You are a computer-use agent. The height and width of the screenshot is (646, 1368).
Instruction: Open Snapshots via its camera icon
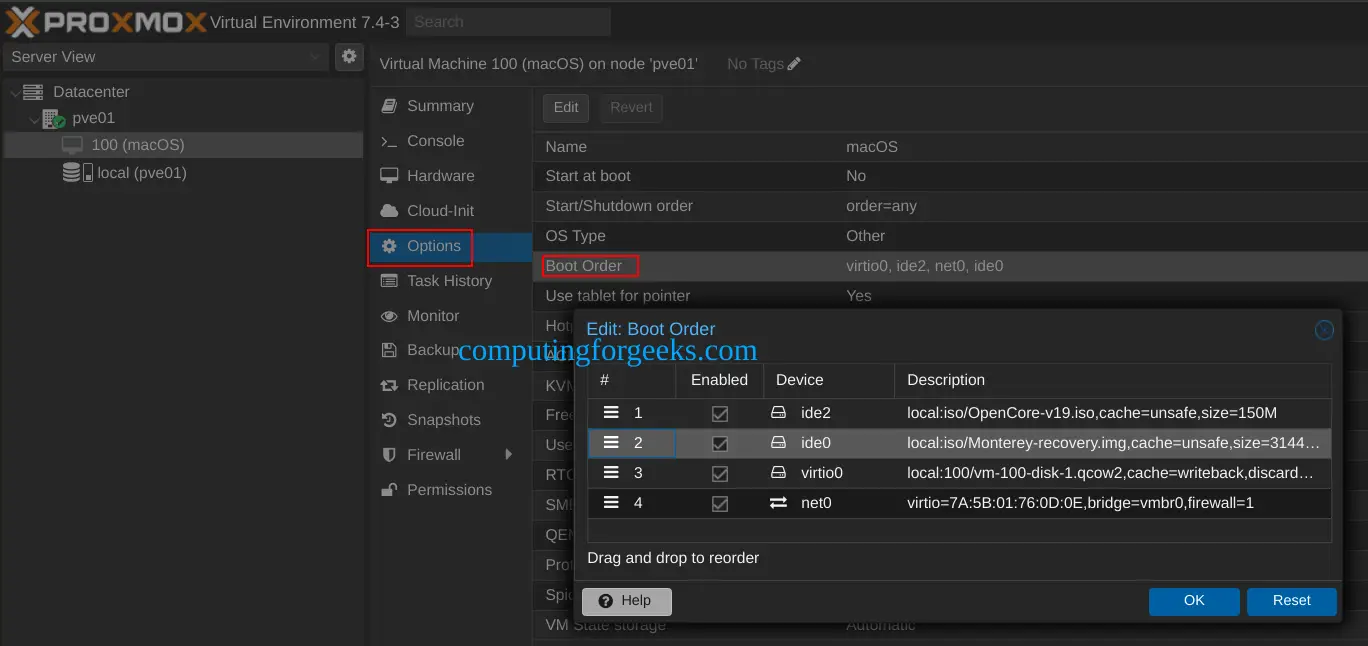[389, 420]
